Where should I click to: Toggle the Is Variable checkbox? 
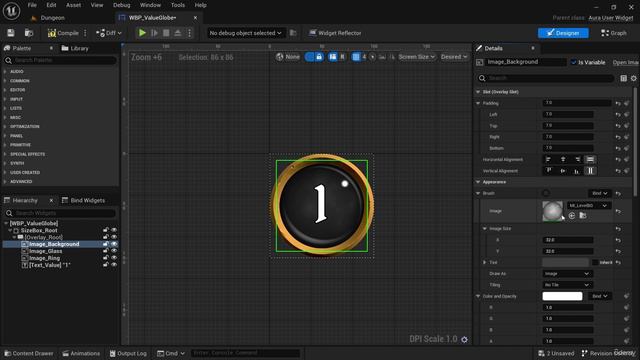pyautogui.click(x=573, y=62)
